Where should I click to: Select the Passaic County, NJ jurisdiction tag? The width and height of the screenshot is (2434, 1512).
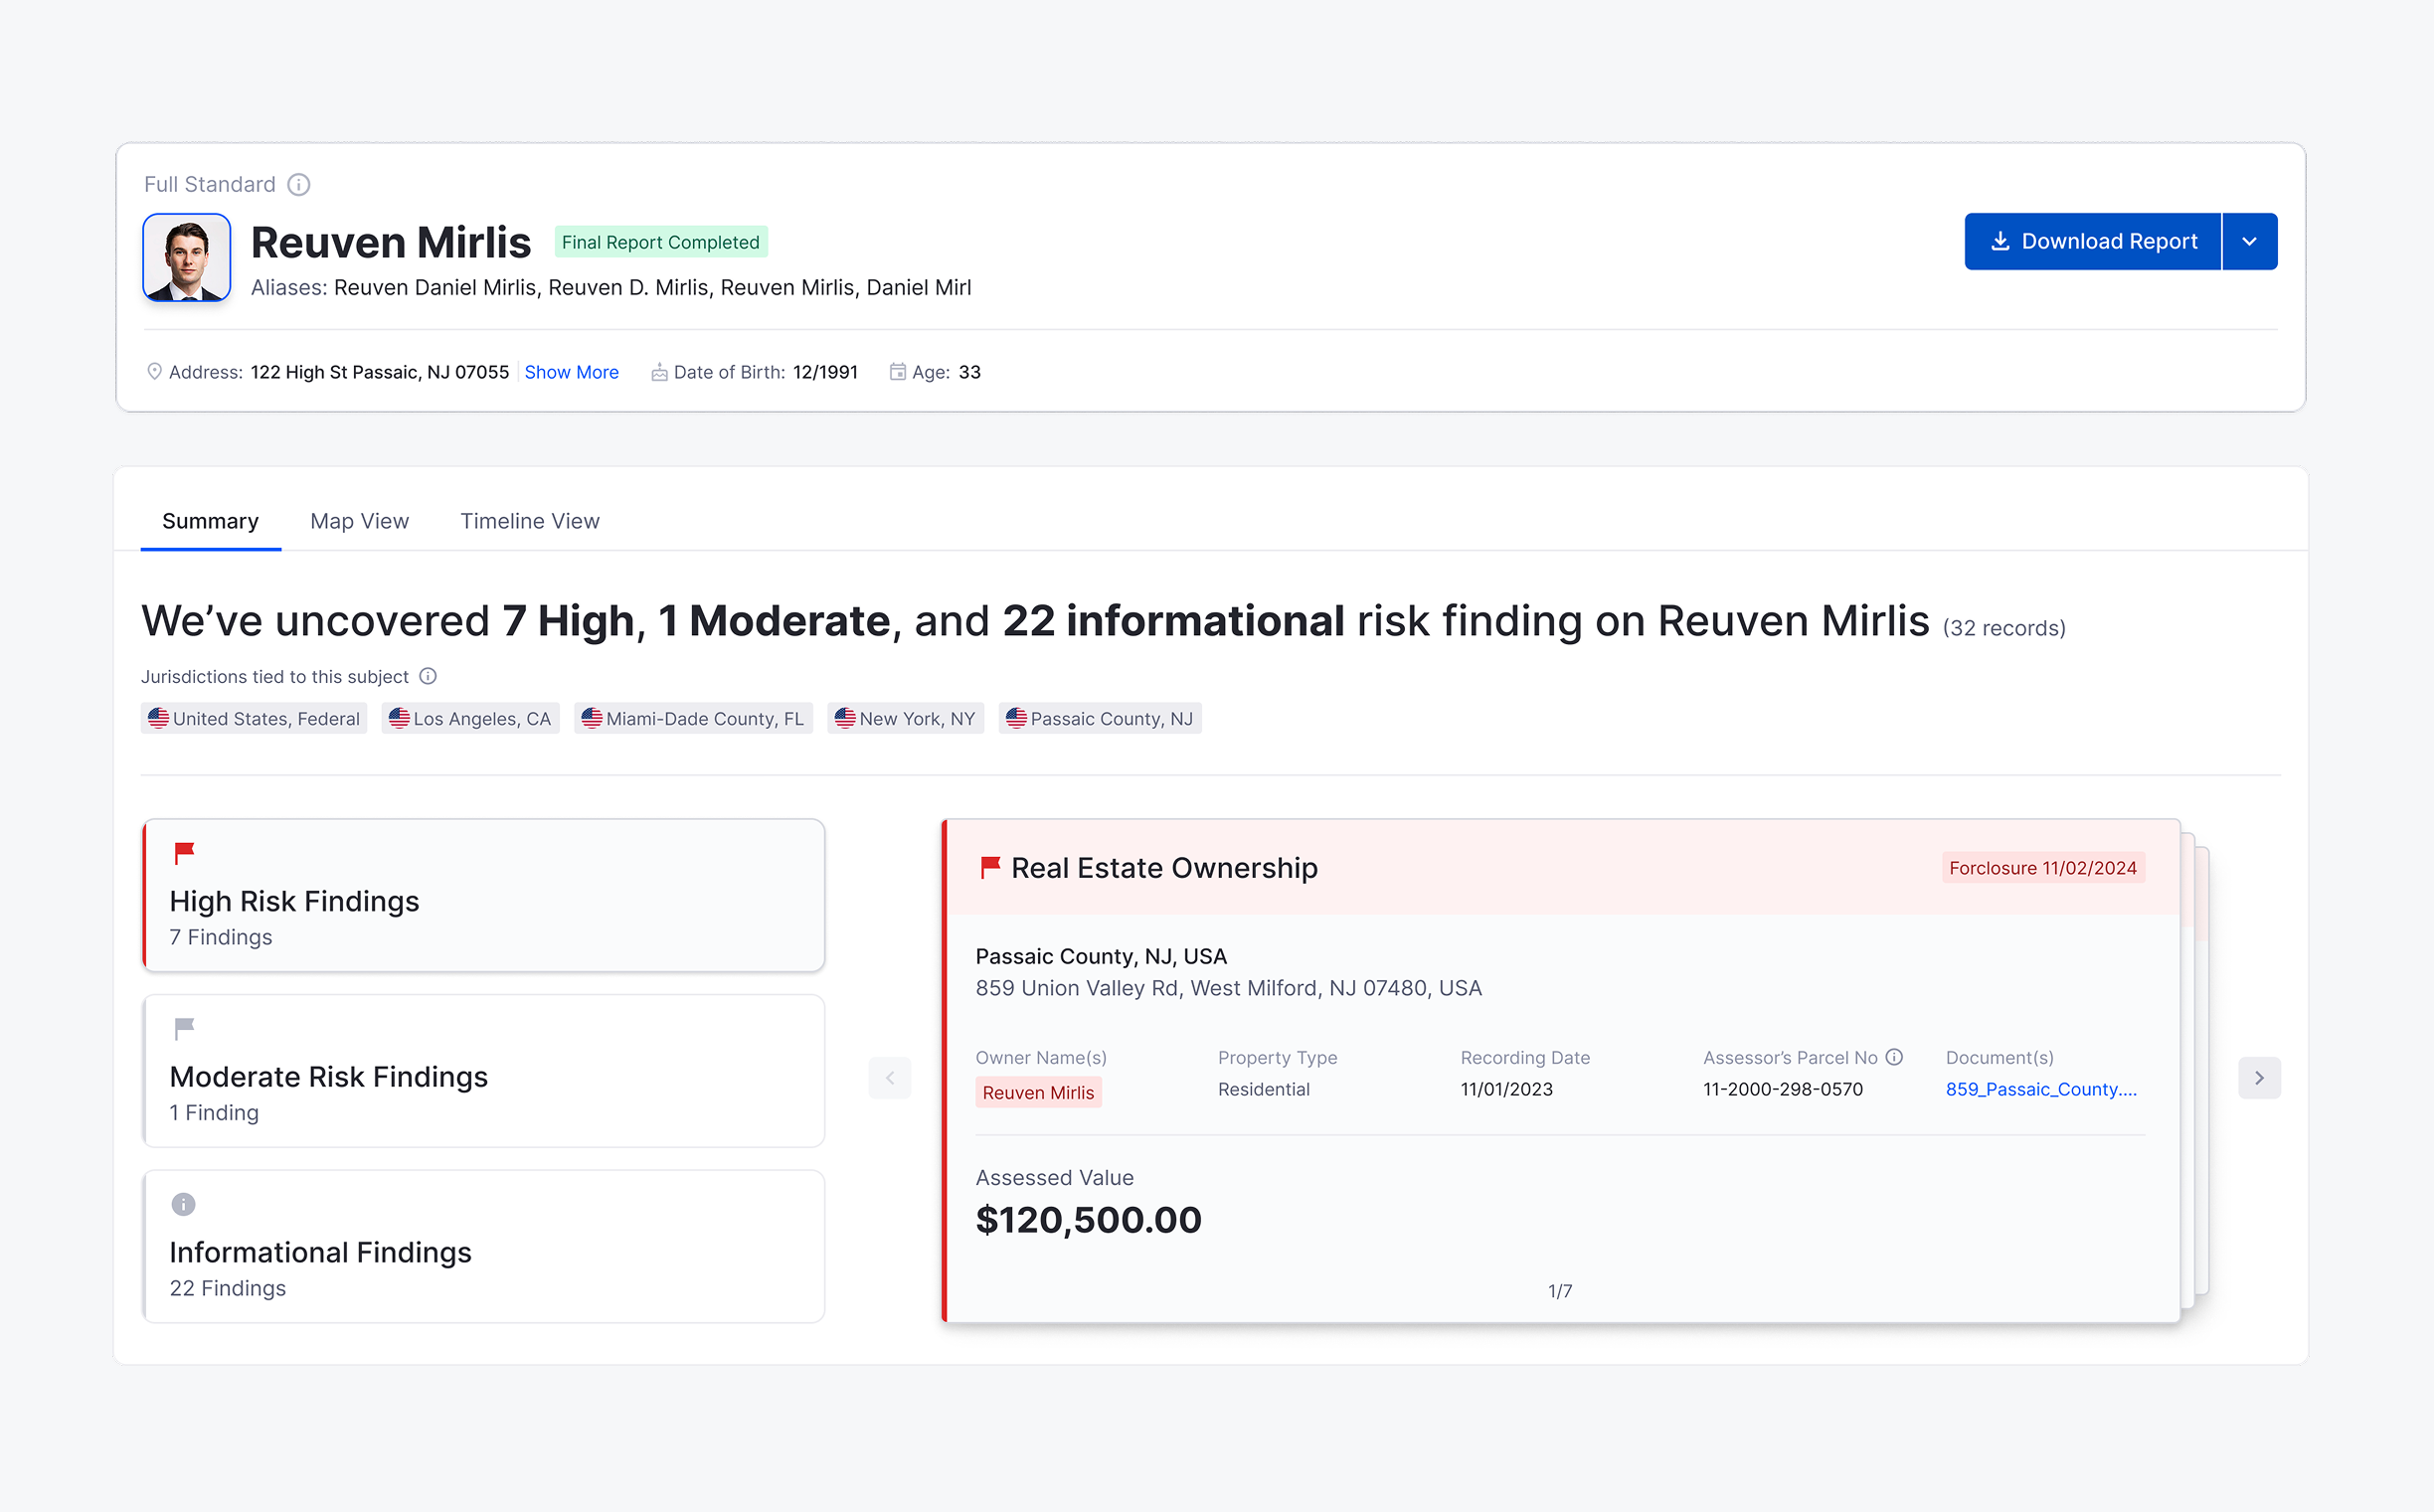point(1099,719)
